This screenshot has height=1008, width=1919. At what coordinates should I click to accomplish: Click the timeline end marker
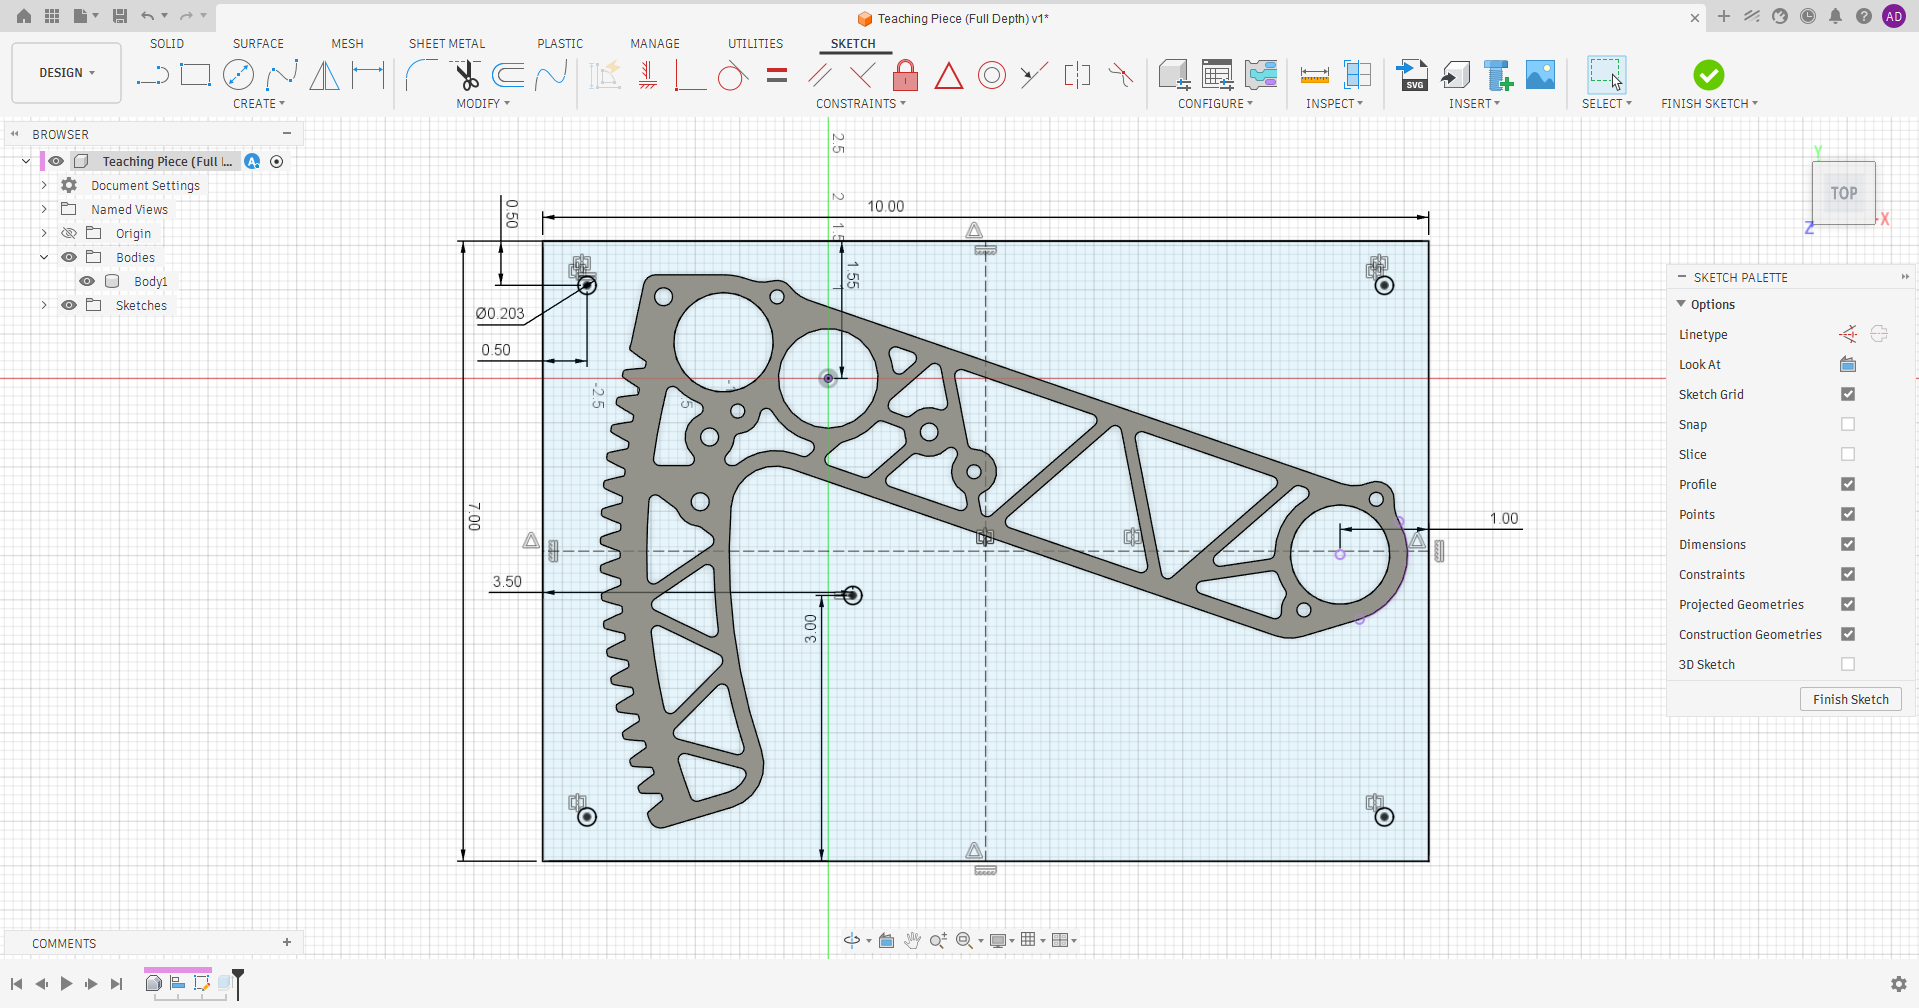(238, 982)
